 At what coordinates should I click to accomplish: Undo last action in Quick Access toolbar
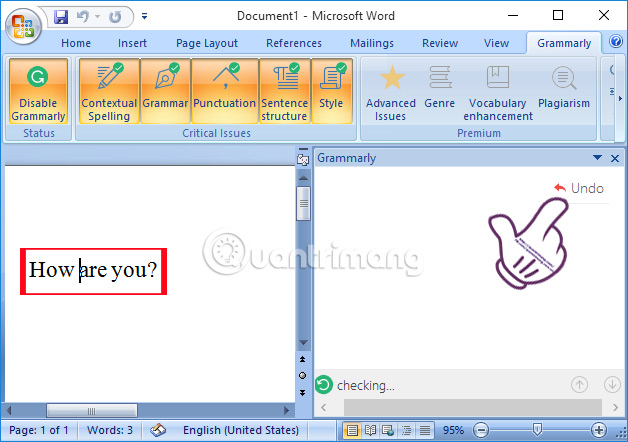(83, 16)
